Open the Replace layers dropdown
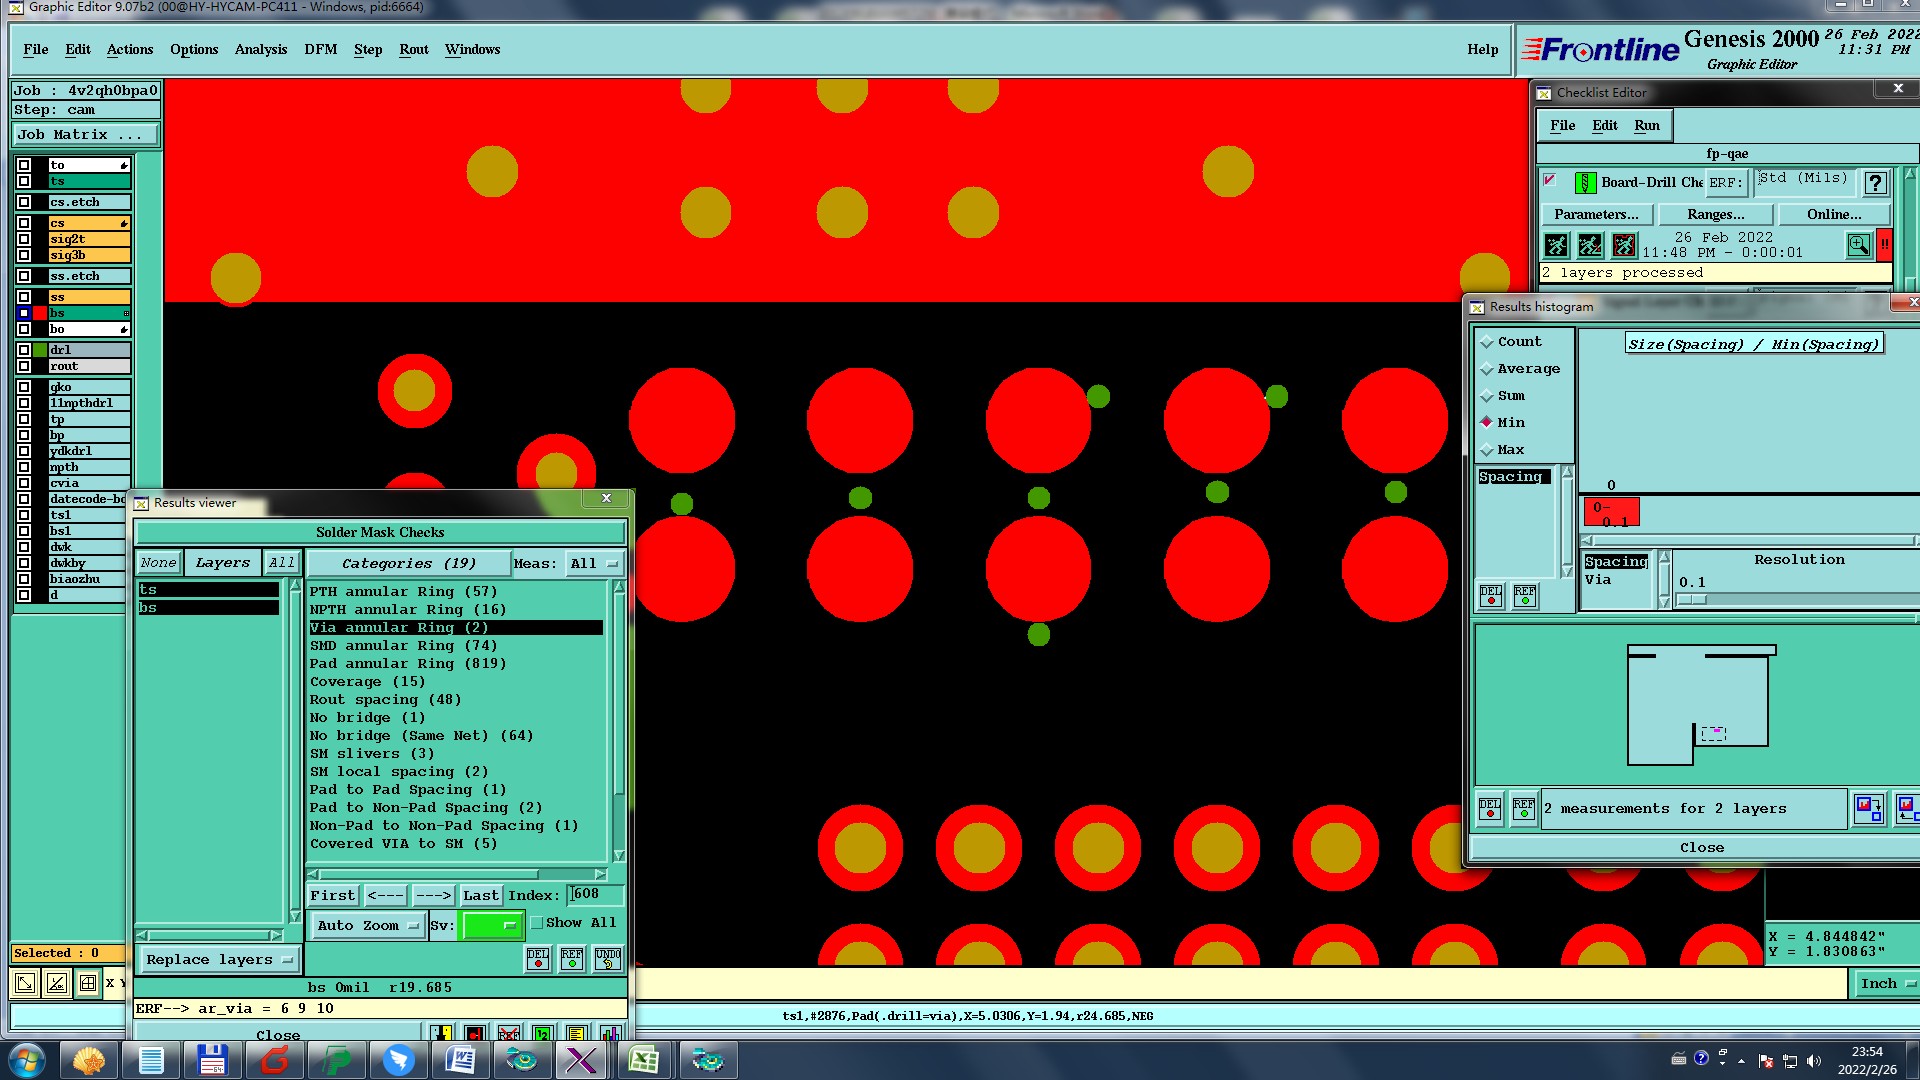Screen dimensions: 1920x1080 (x=218, y=960)
